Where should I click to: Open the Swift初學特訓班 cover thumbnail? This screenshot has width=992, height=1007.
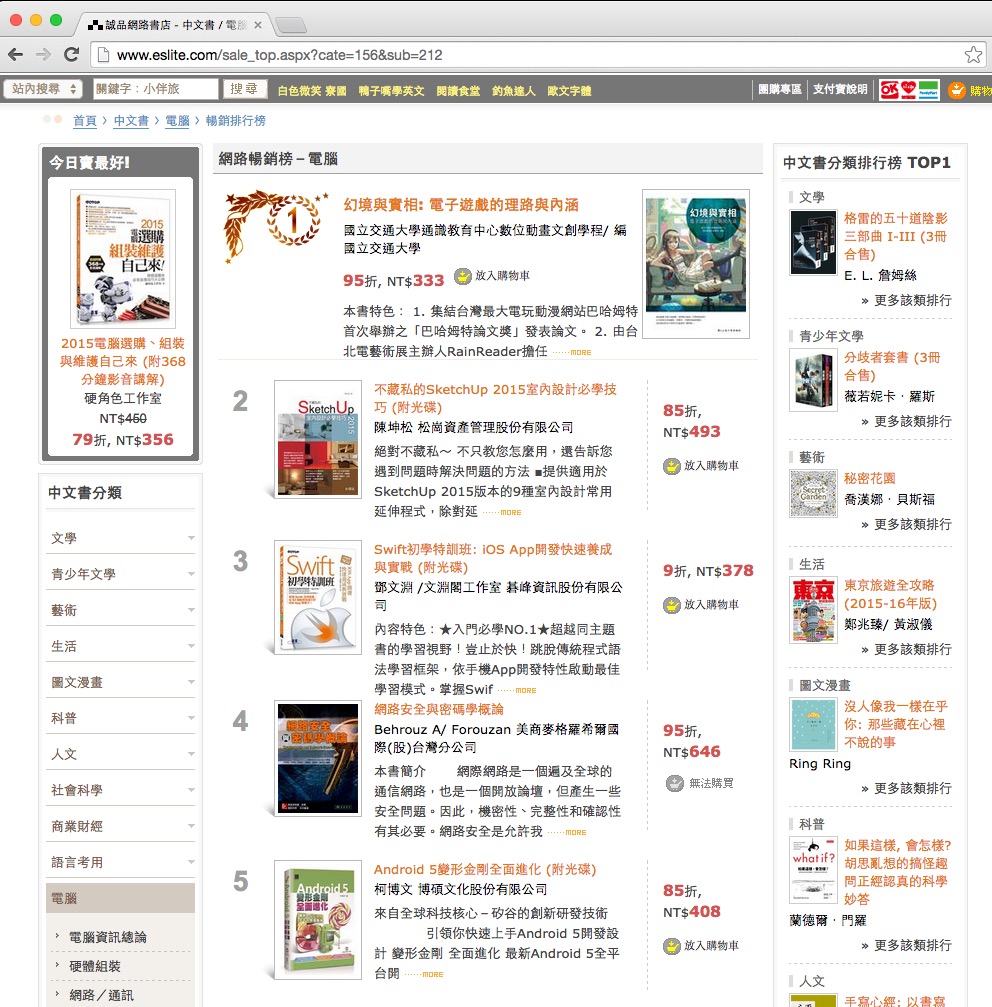(318, 597)
